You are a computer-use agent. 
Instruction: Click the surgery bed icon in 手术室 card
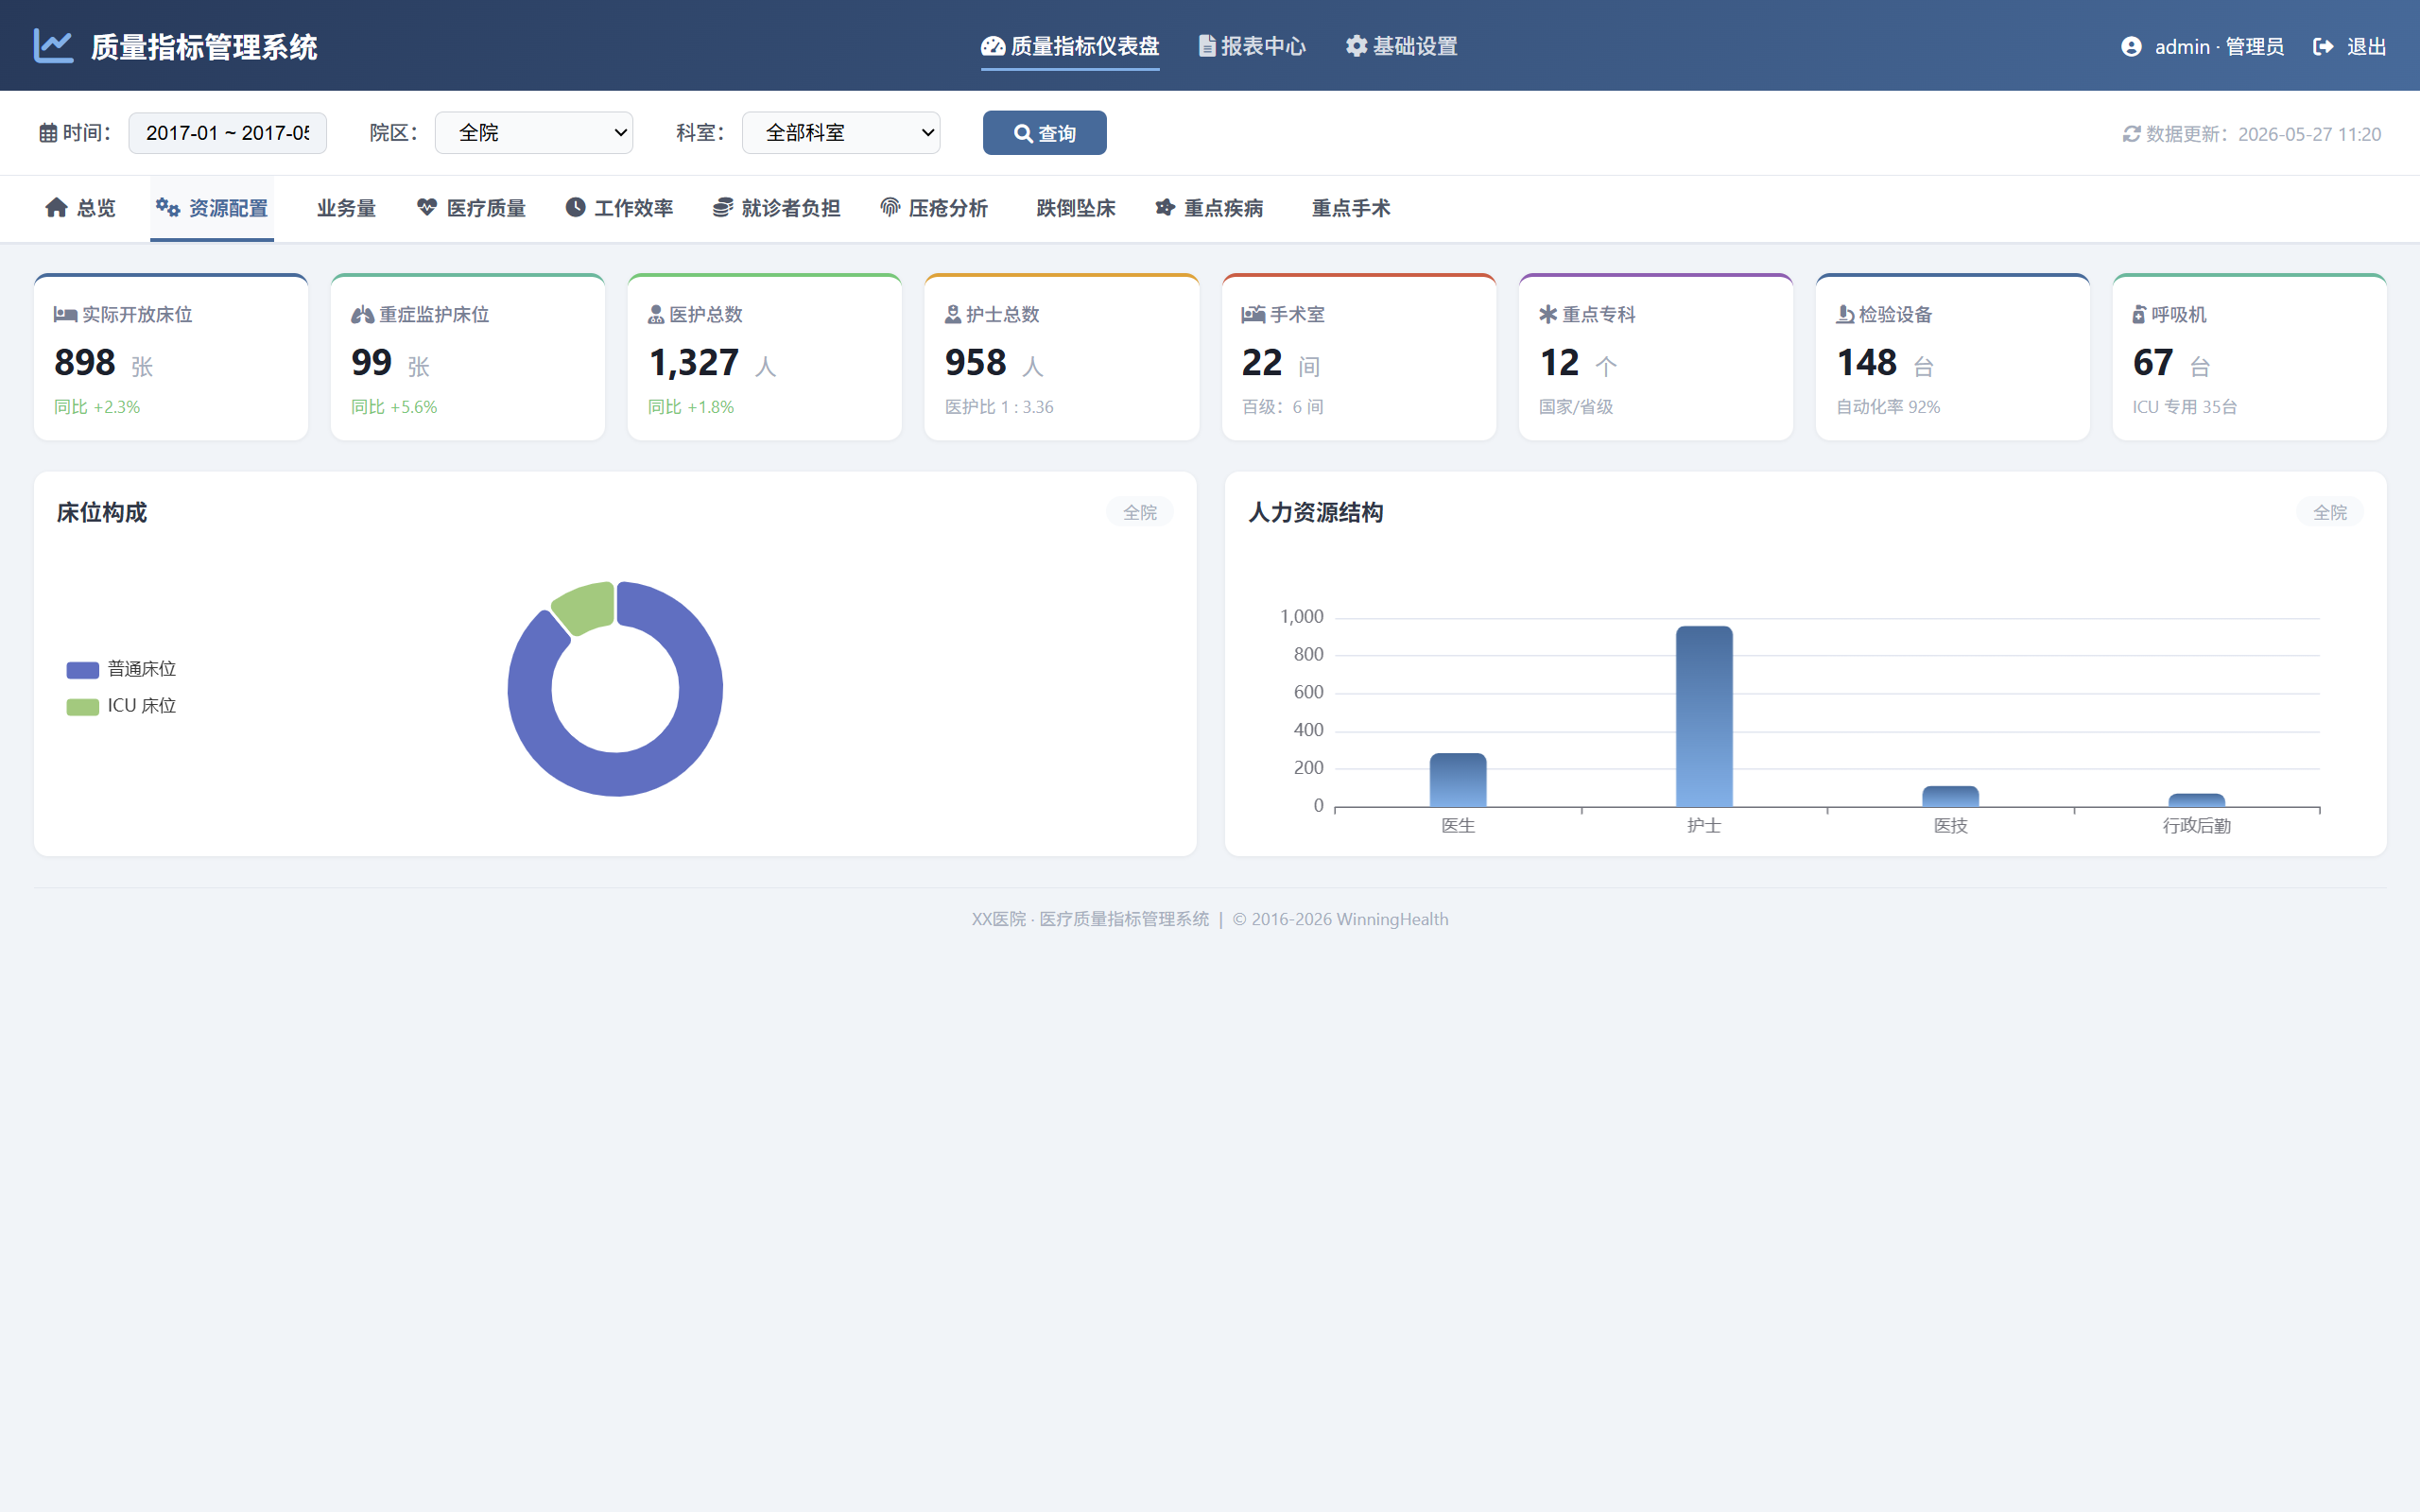1253,314
